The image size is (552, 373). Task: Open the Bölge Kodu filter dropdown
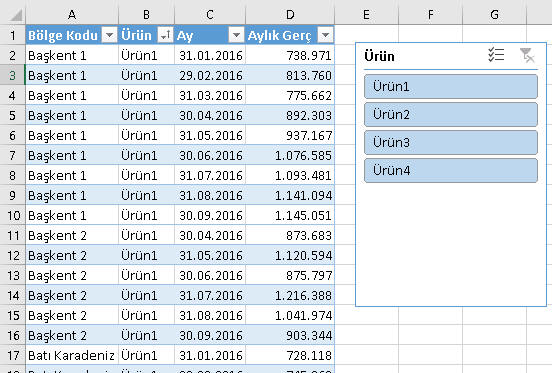(x=109, y=35)
